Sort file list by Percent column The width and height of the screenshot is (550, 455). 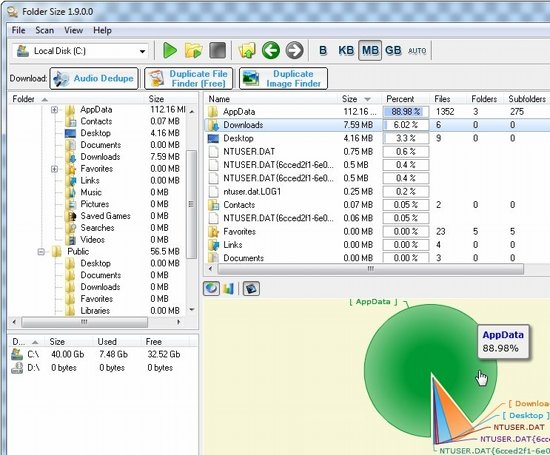point(405,99)
